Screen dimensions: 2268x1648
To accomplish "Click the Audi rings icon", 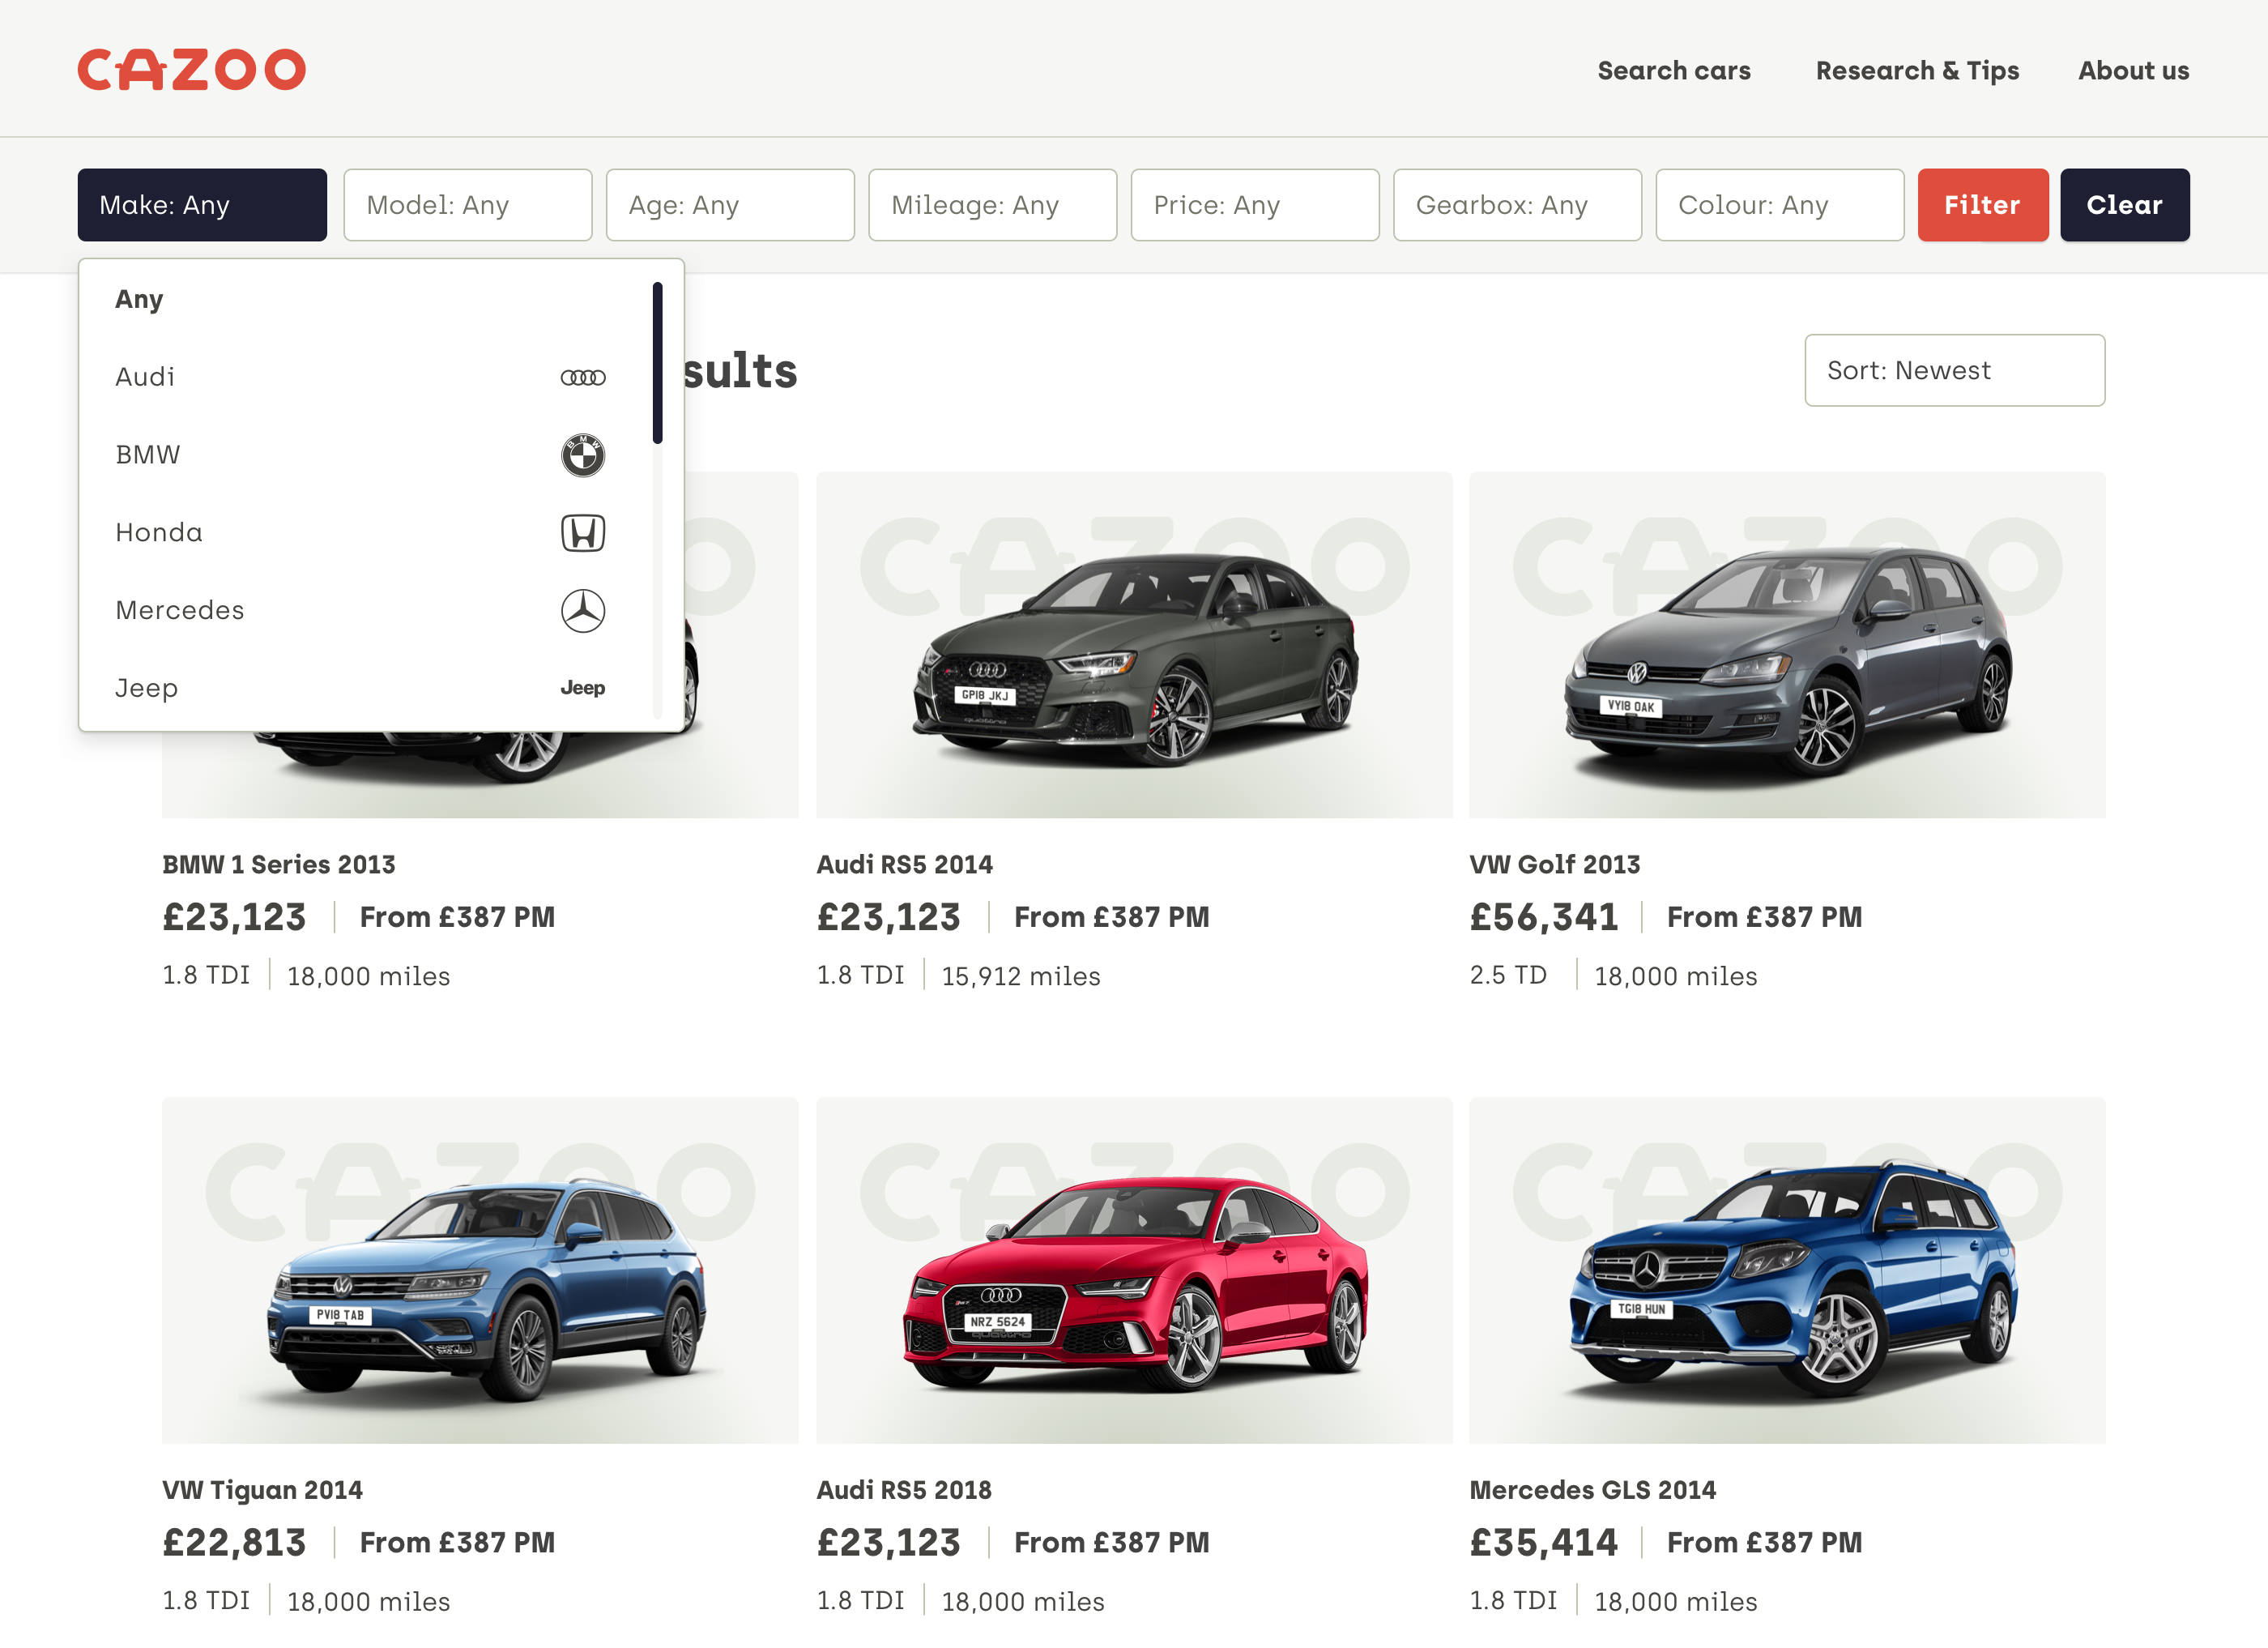I will [x=582, y=377].
